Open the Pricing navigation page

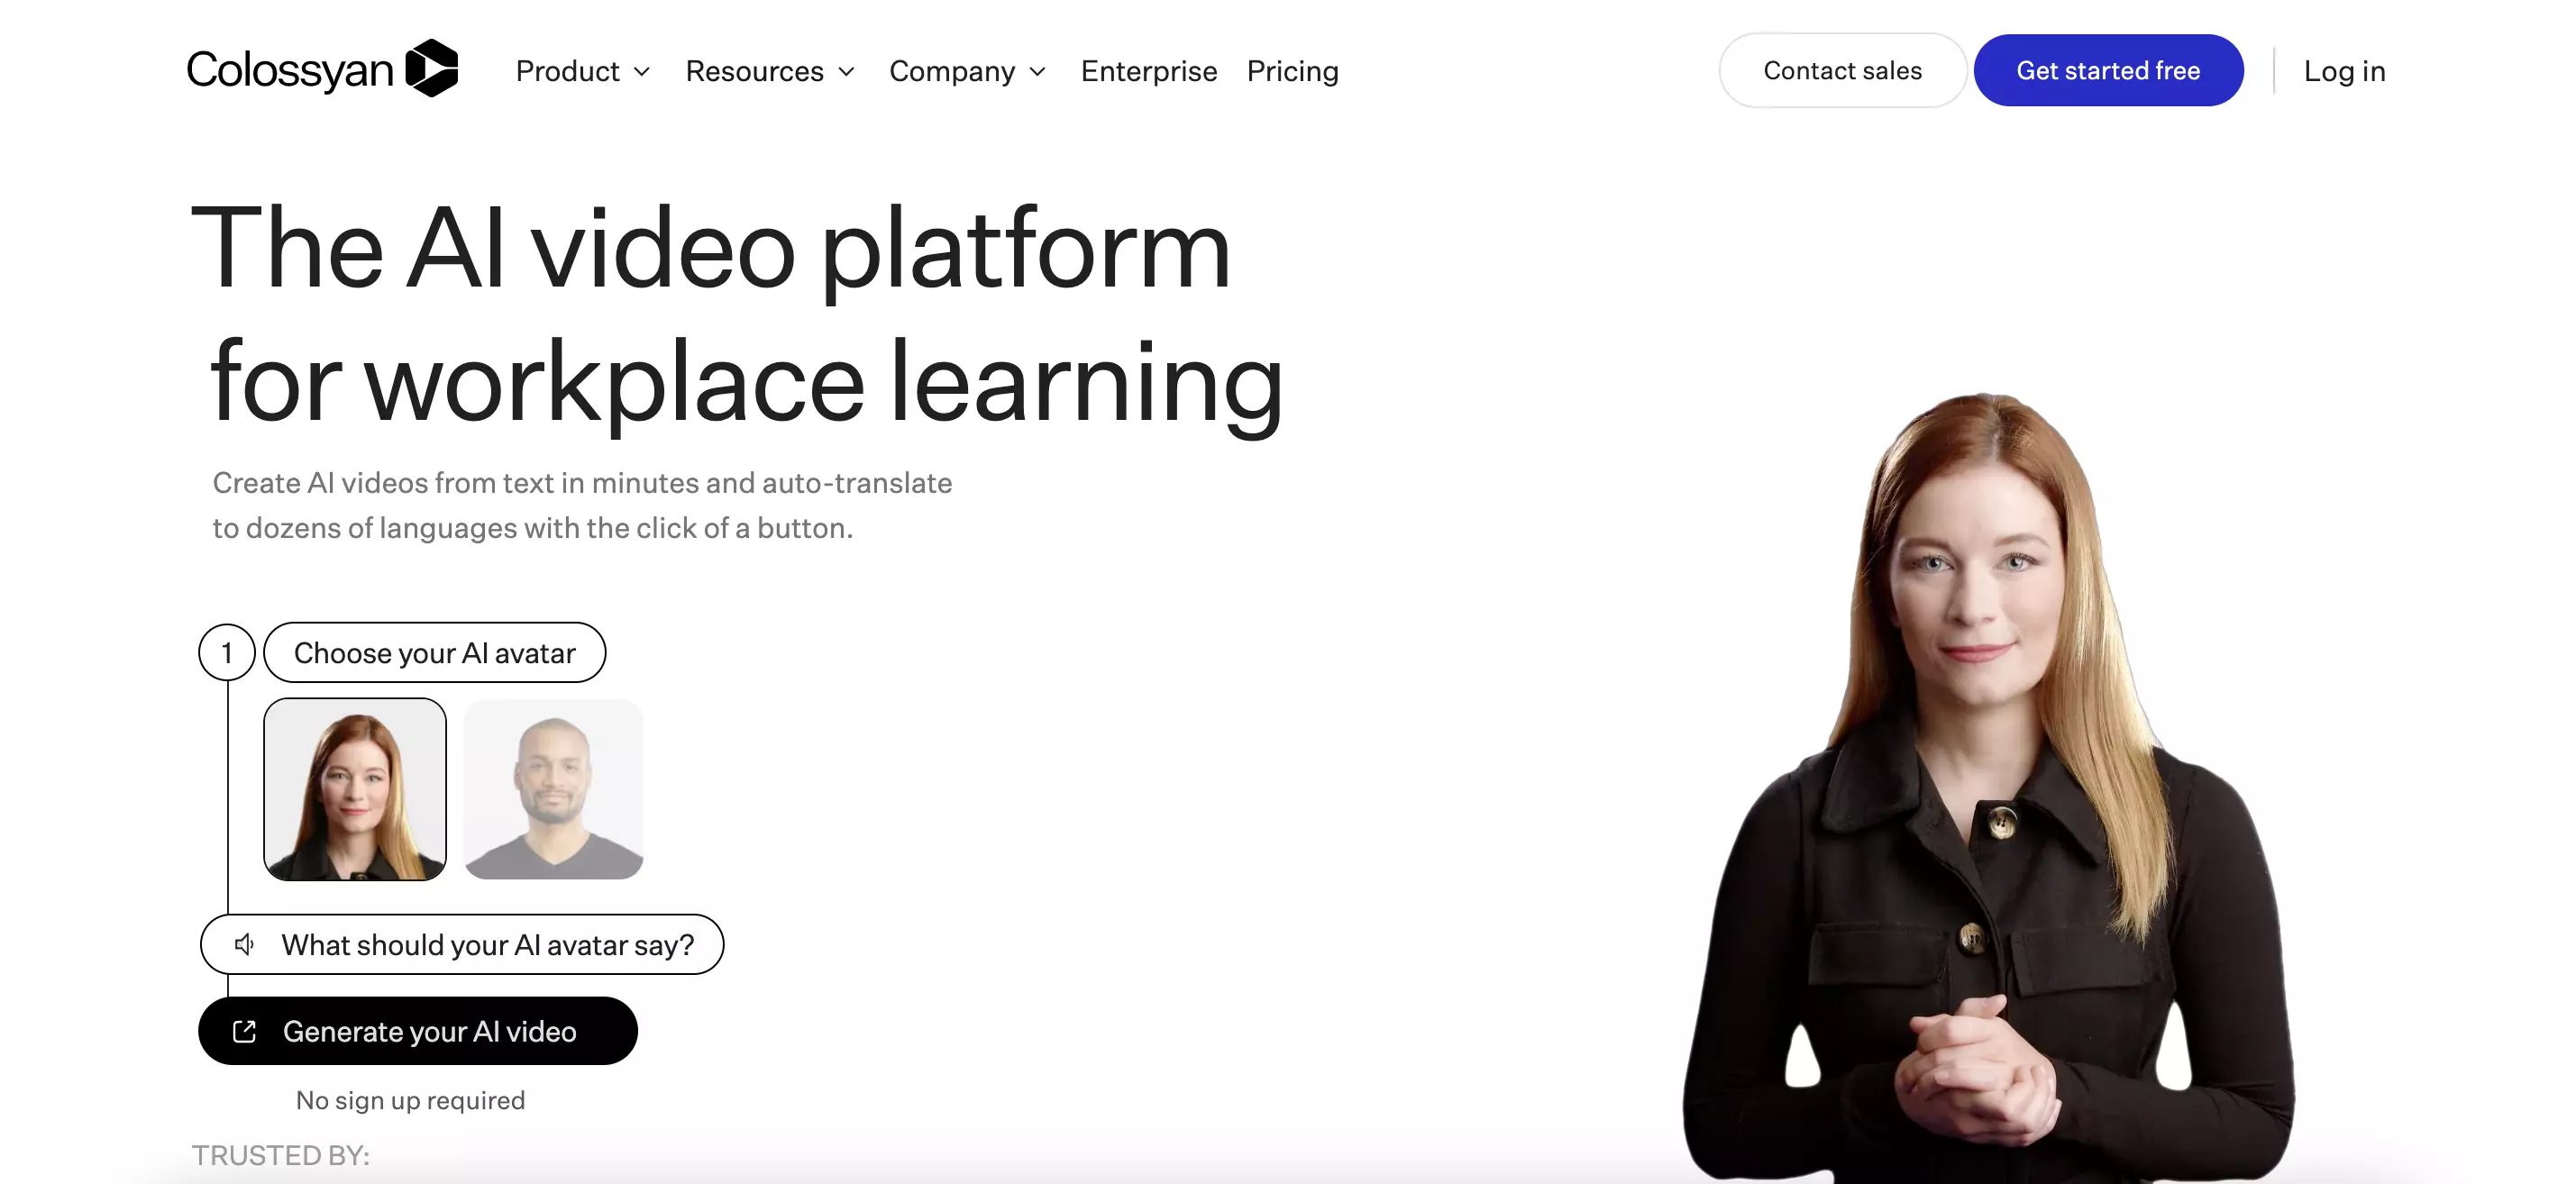pos(1292,69)
